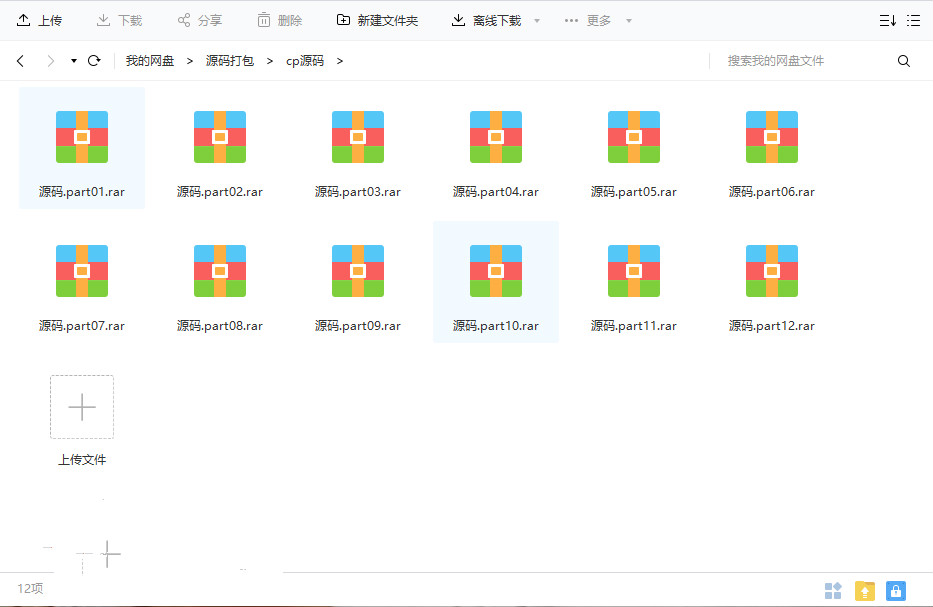Viewport: 933px width, 607px height.
Task: Go back with the left arrow
Action: 20,61
